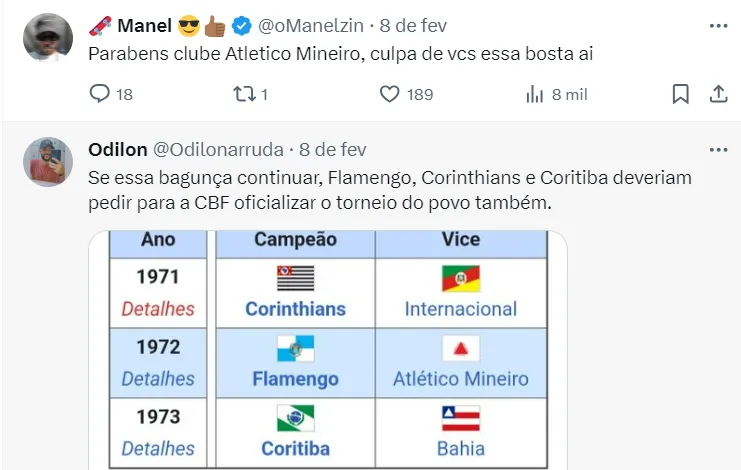
Task: Open Detalhes link for 1973
Action: [x=158, y=449]
